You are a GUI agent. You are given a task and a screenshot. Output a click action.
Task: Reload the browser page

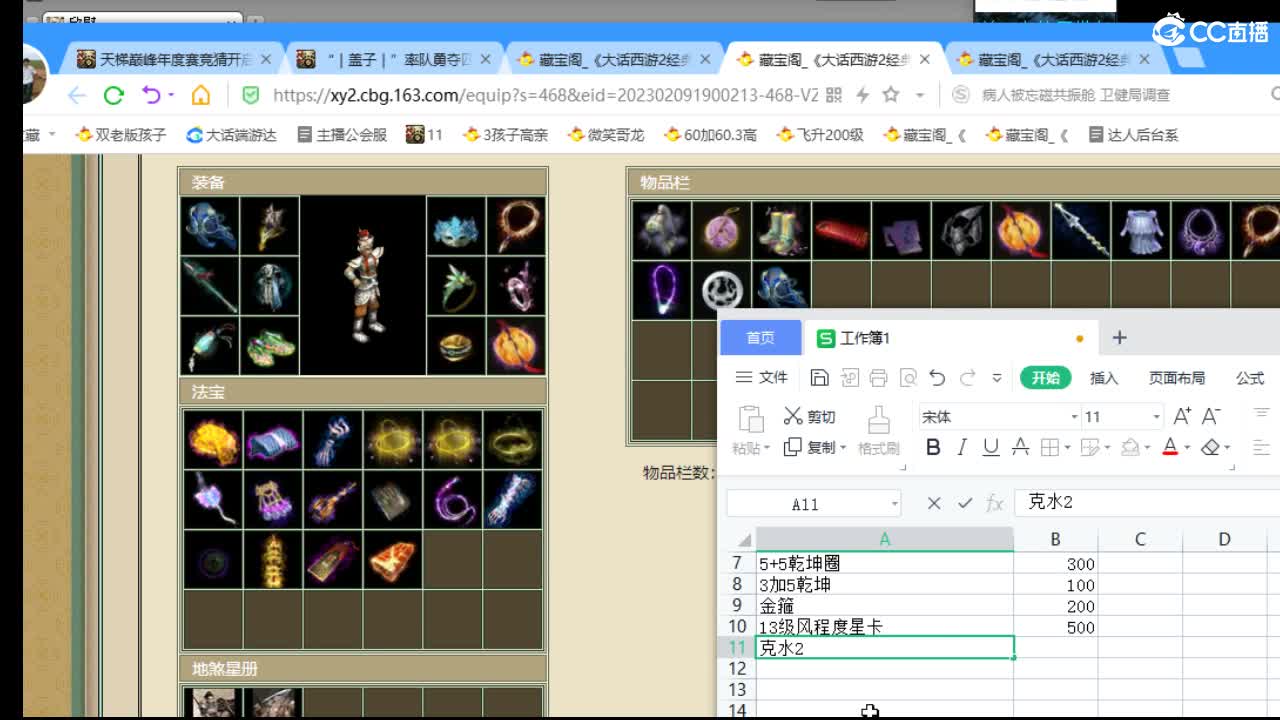pyautogui.click(x=114, y=95)
